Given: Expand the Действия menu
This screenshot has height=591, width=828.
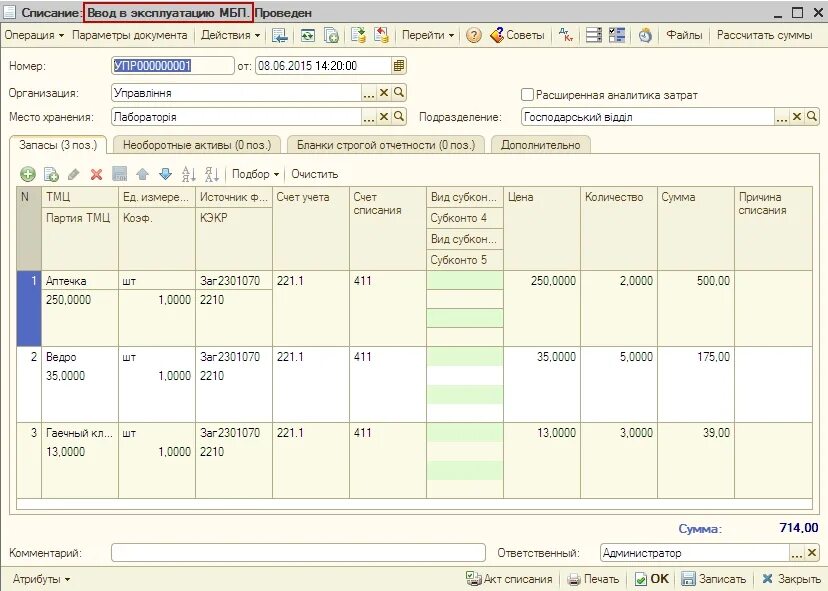Looking at the screenshot, I should [231, 35].
